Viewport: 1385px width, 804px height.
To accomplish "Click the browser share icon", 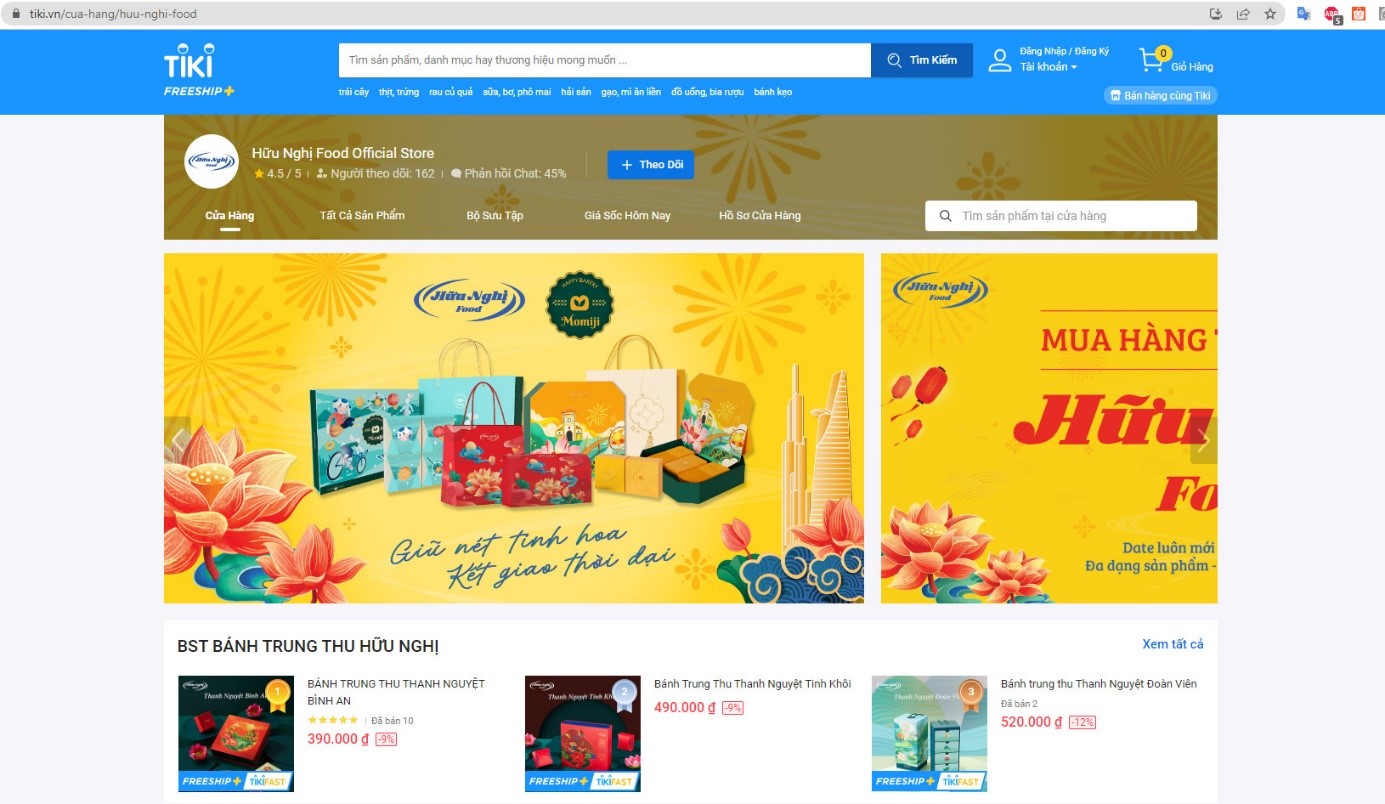I will click(1243, 14).
